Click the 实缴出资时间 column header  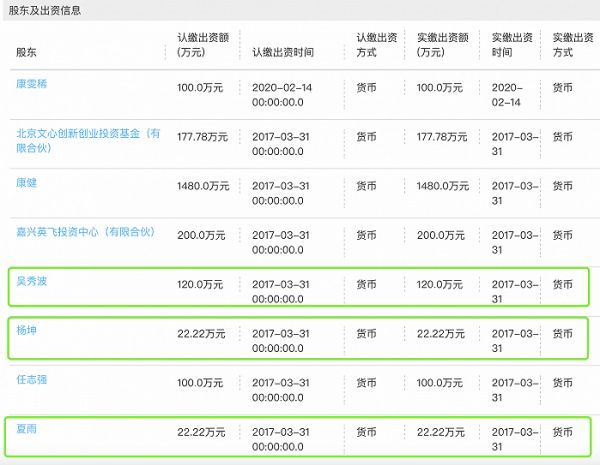(x=511, y=44)
